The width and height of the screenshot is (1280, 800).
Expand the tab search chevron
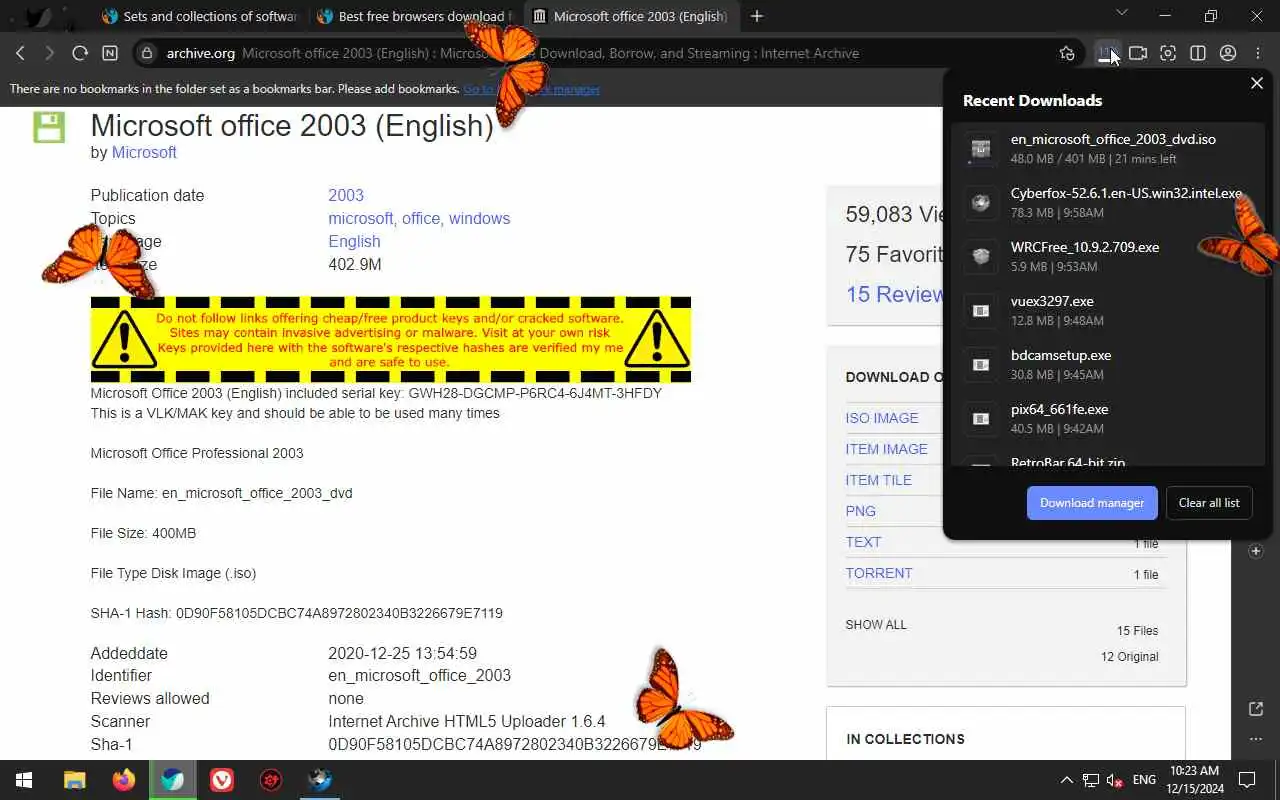click(1121, 14)
